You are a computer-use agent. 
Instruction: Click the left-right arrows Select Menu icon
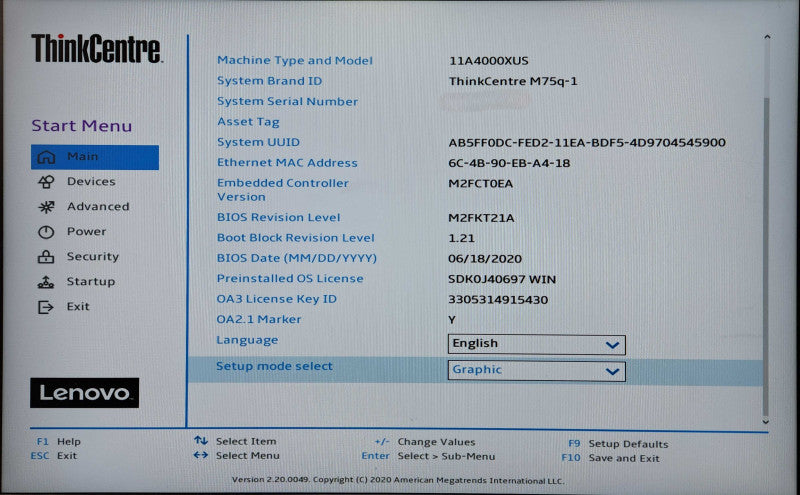point(201,455)
